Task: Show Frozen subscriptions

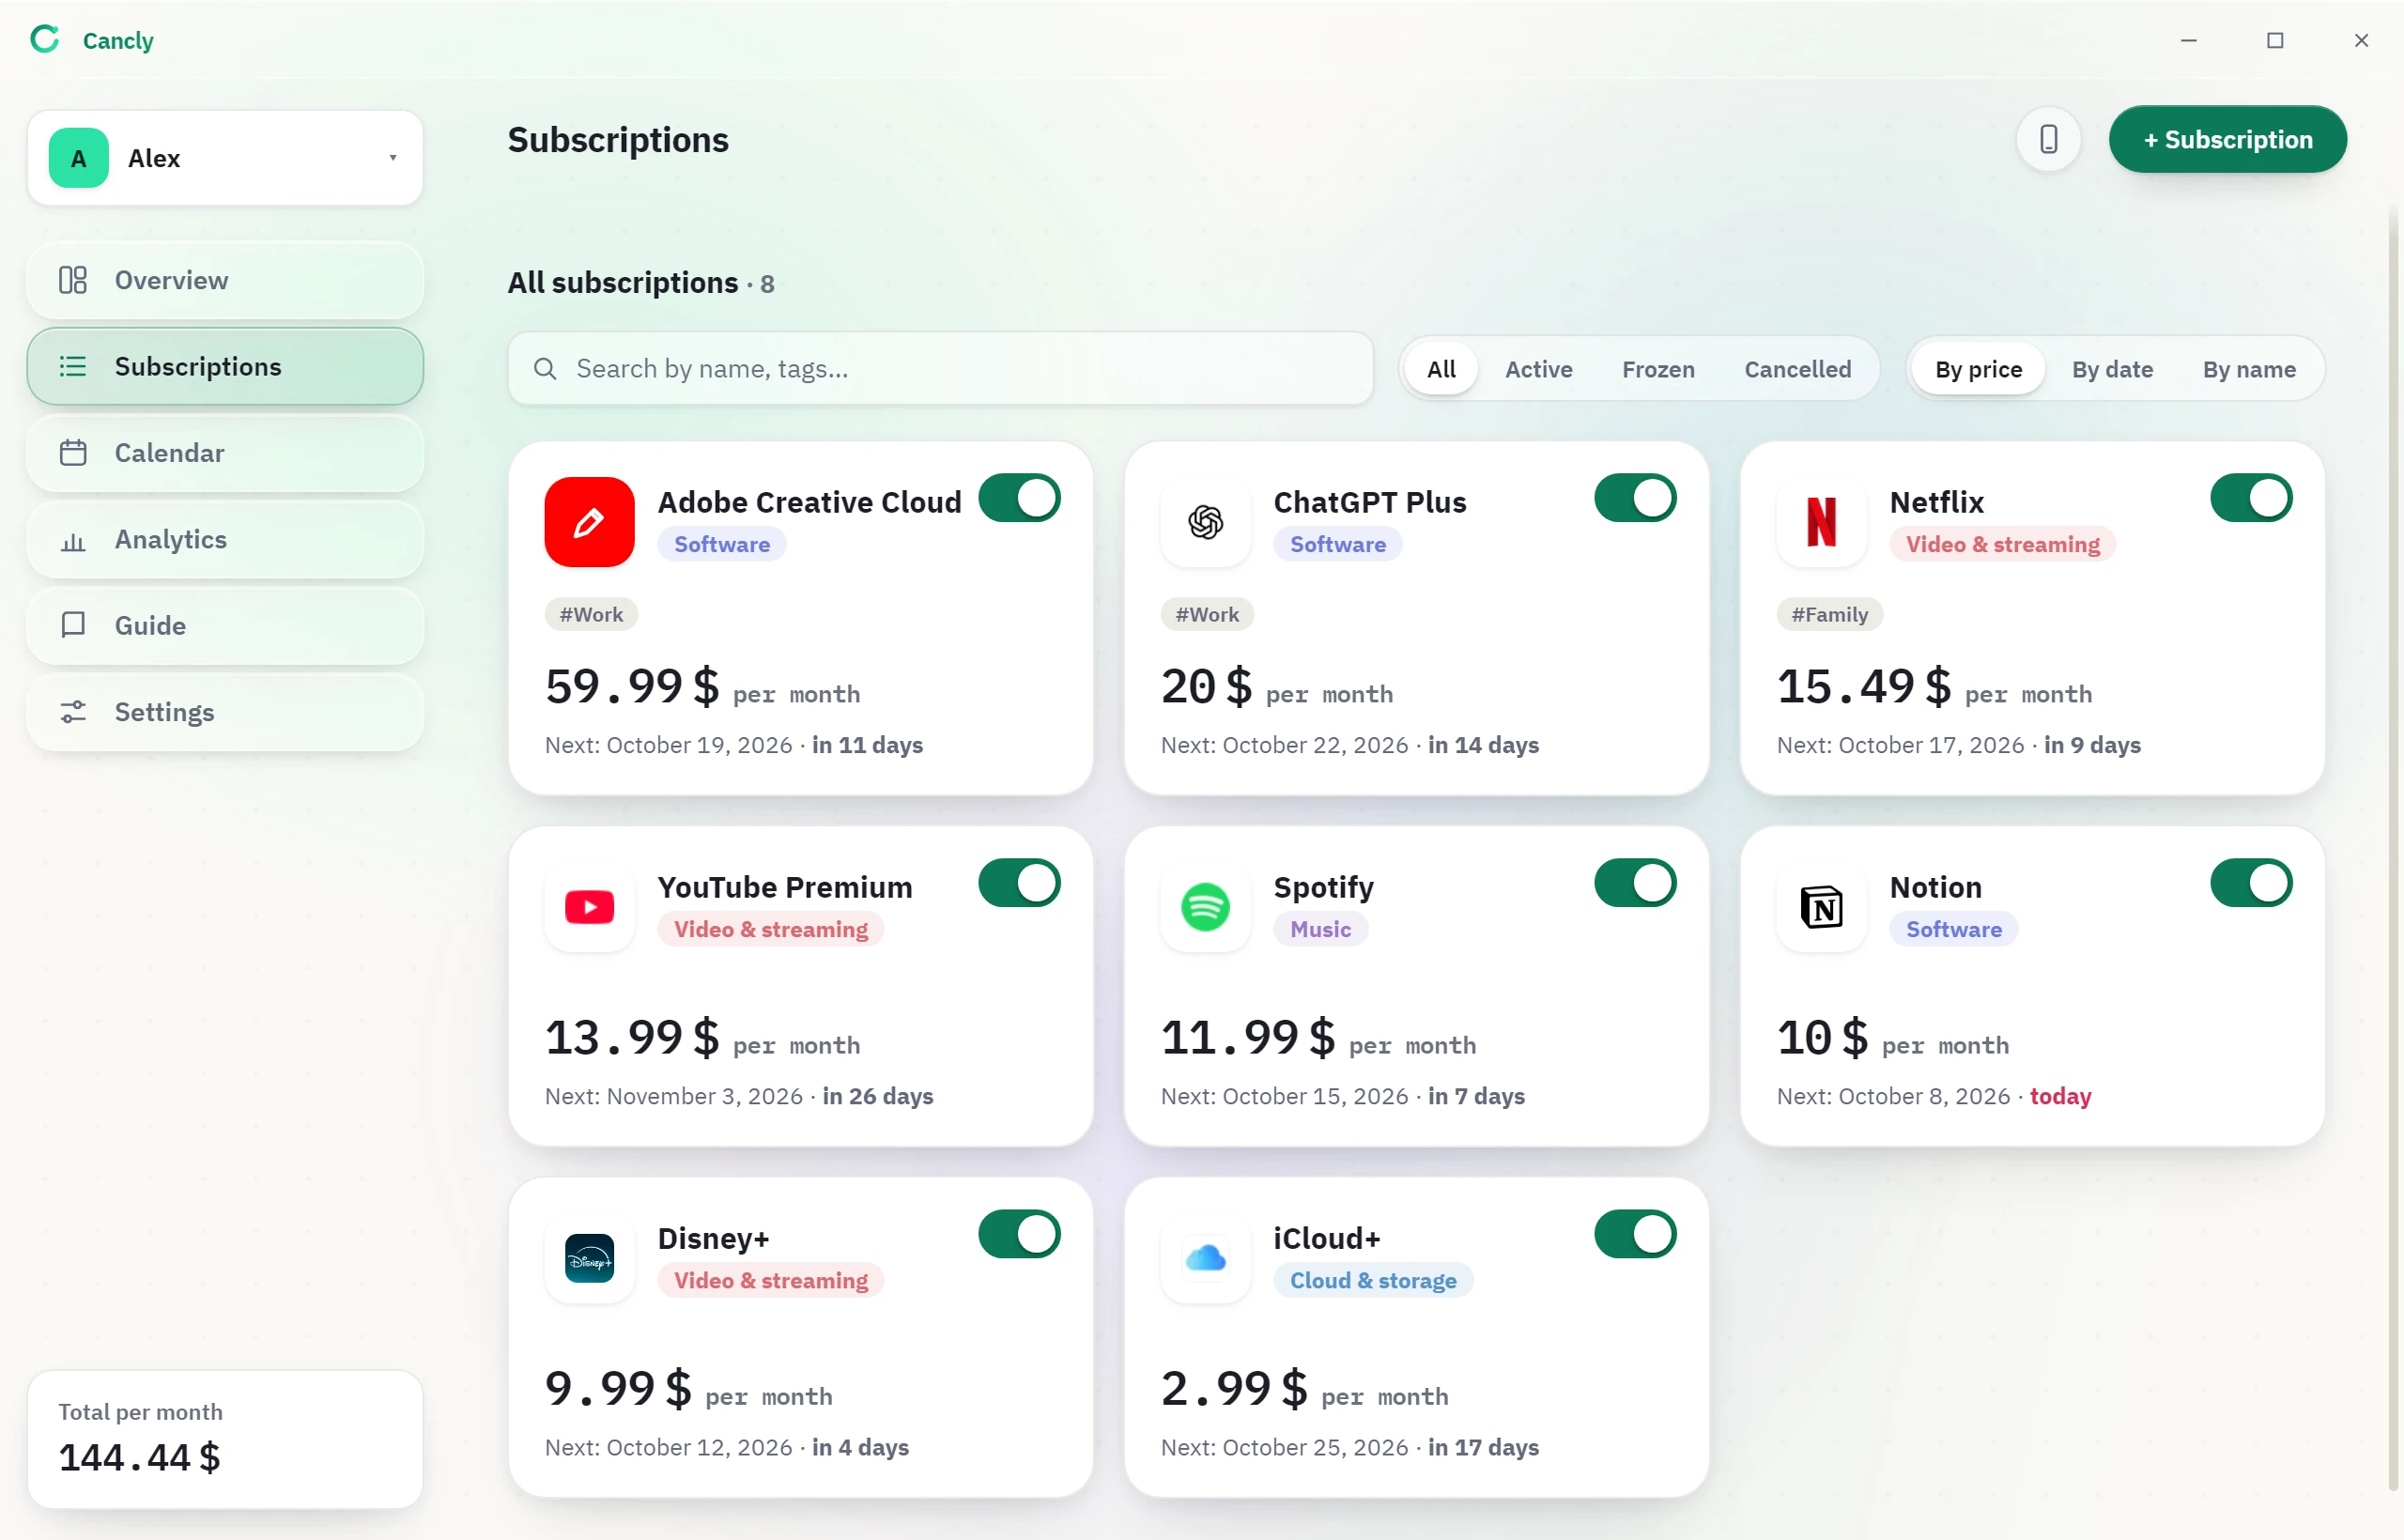Action: pyautogui.click(x=1658, y=369)
